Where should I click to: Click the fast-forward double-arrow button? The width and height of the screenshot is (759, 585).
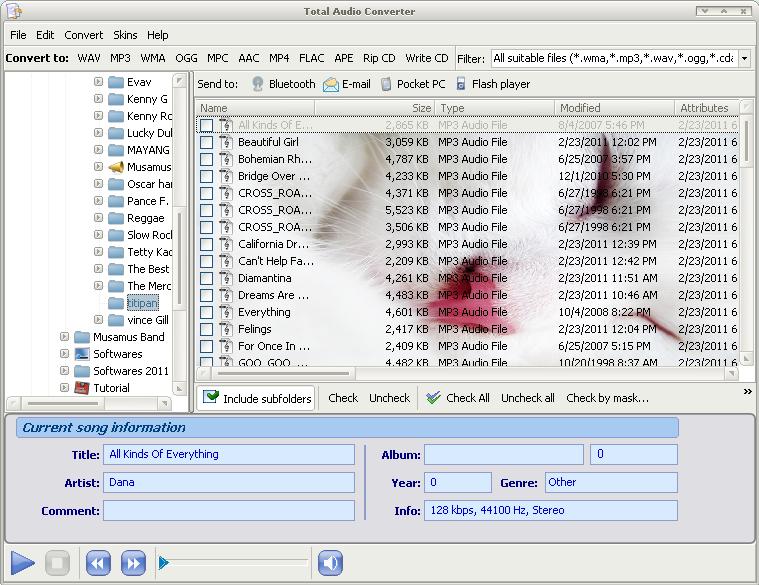coord(133,563)
